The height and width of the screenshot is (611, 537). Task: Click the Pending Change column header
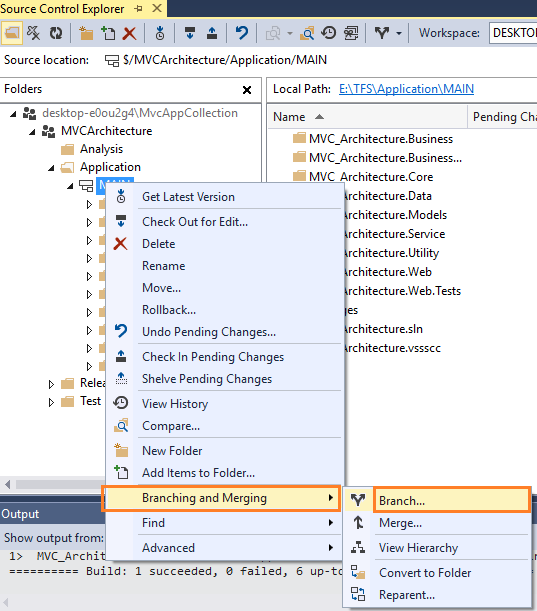click(x=503, y=117)
